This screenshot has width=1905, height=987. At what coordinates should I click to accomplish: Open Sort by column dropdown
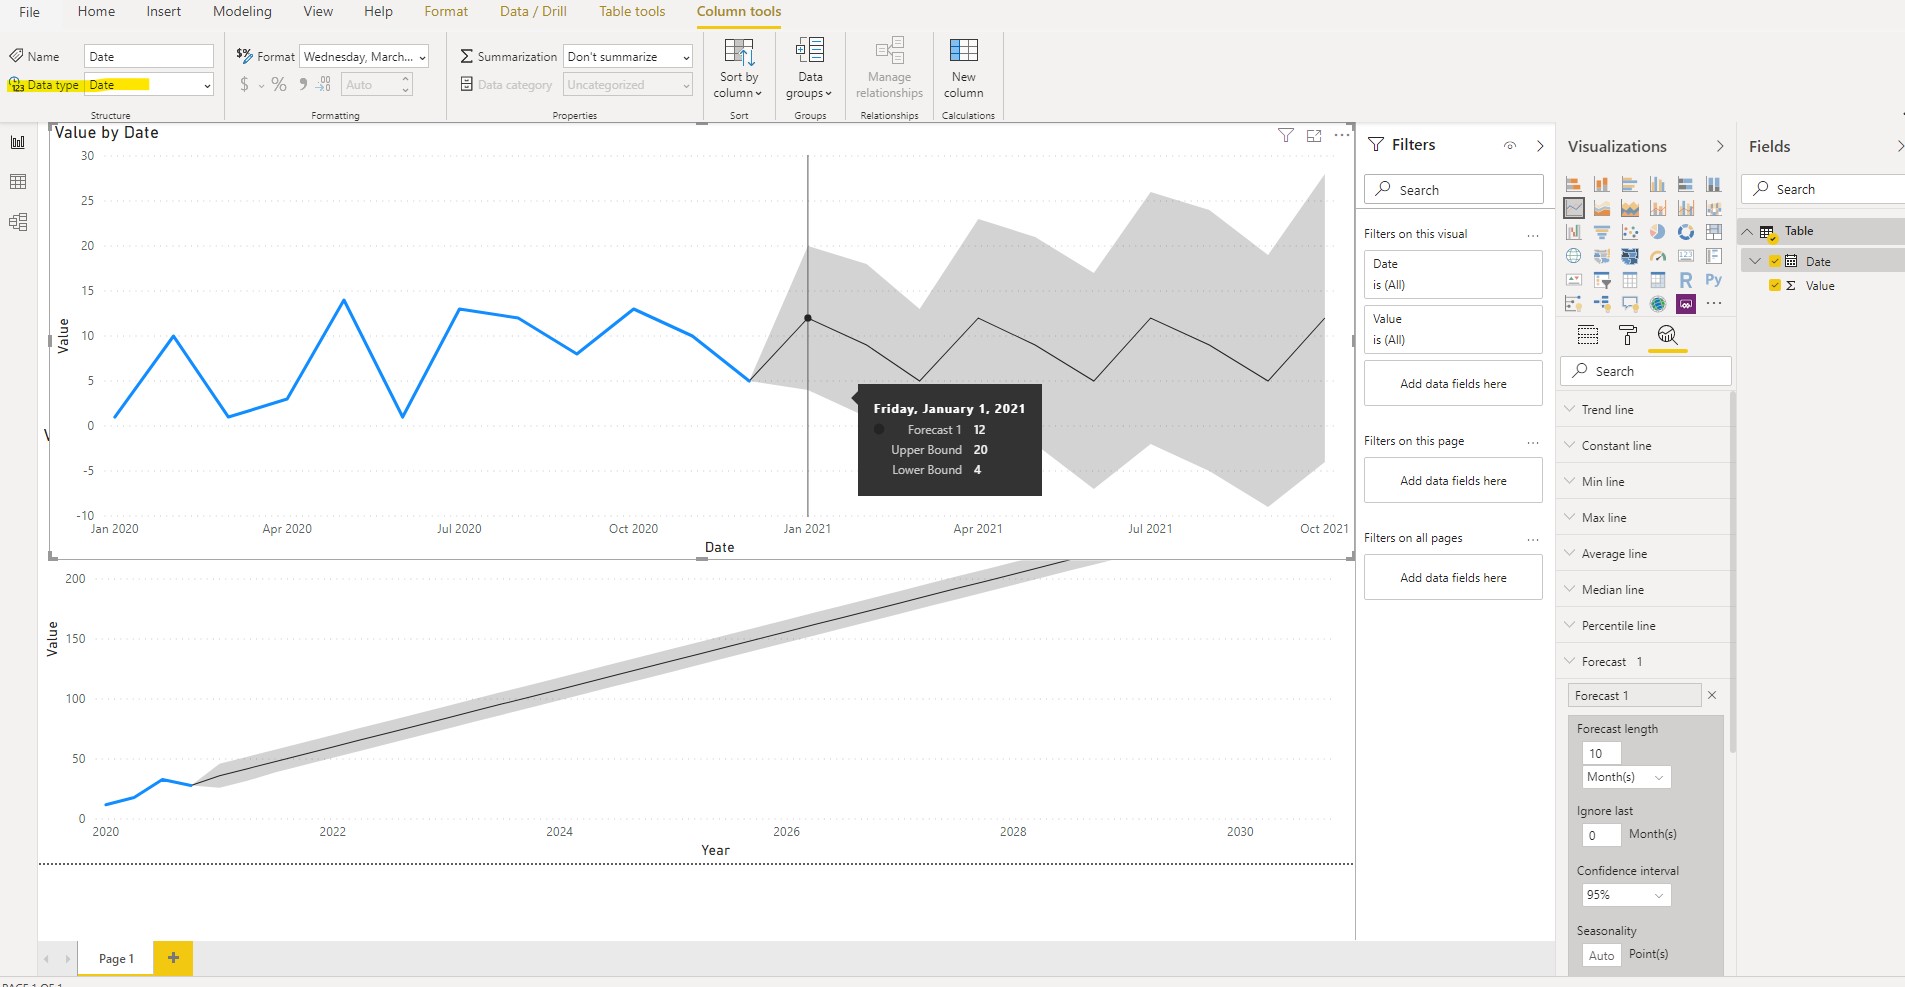pos(738,68)
